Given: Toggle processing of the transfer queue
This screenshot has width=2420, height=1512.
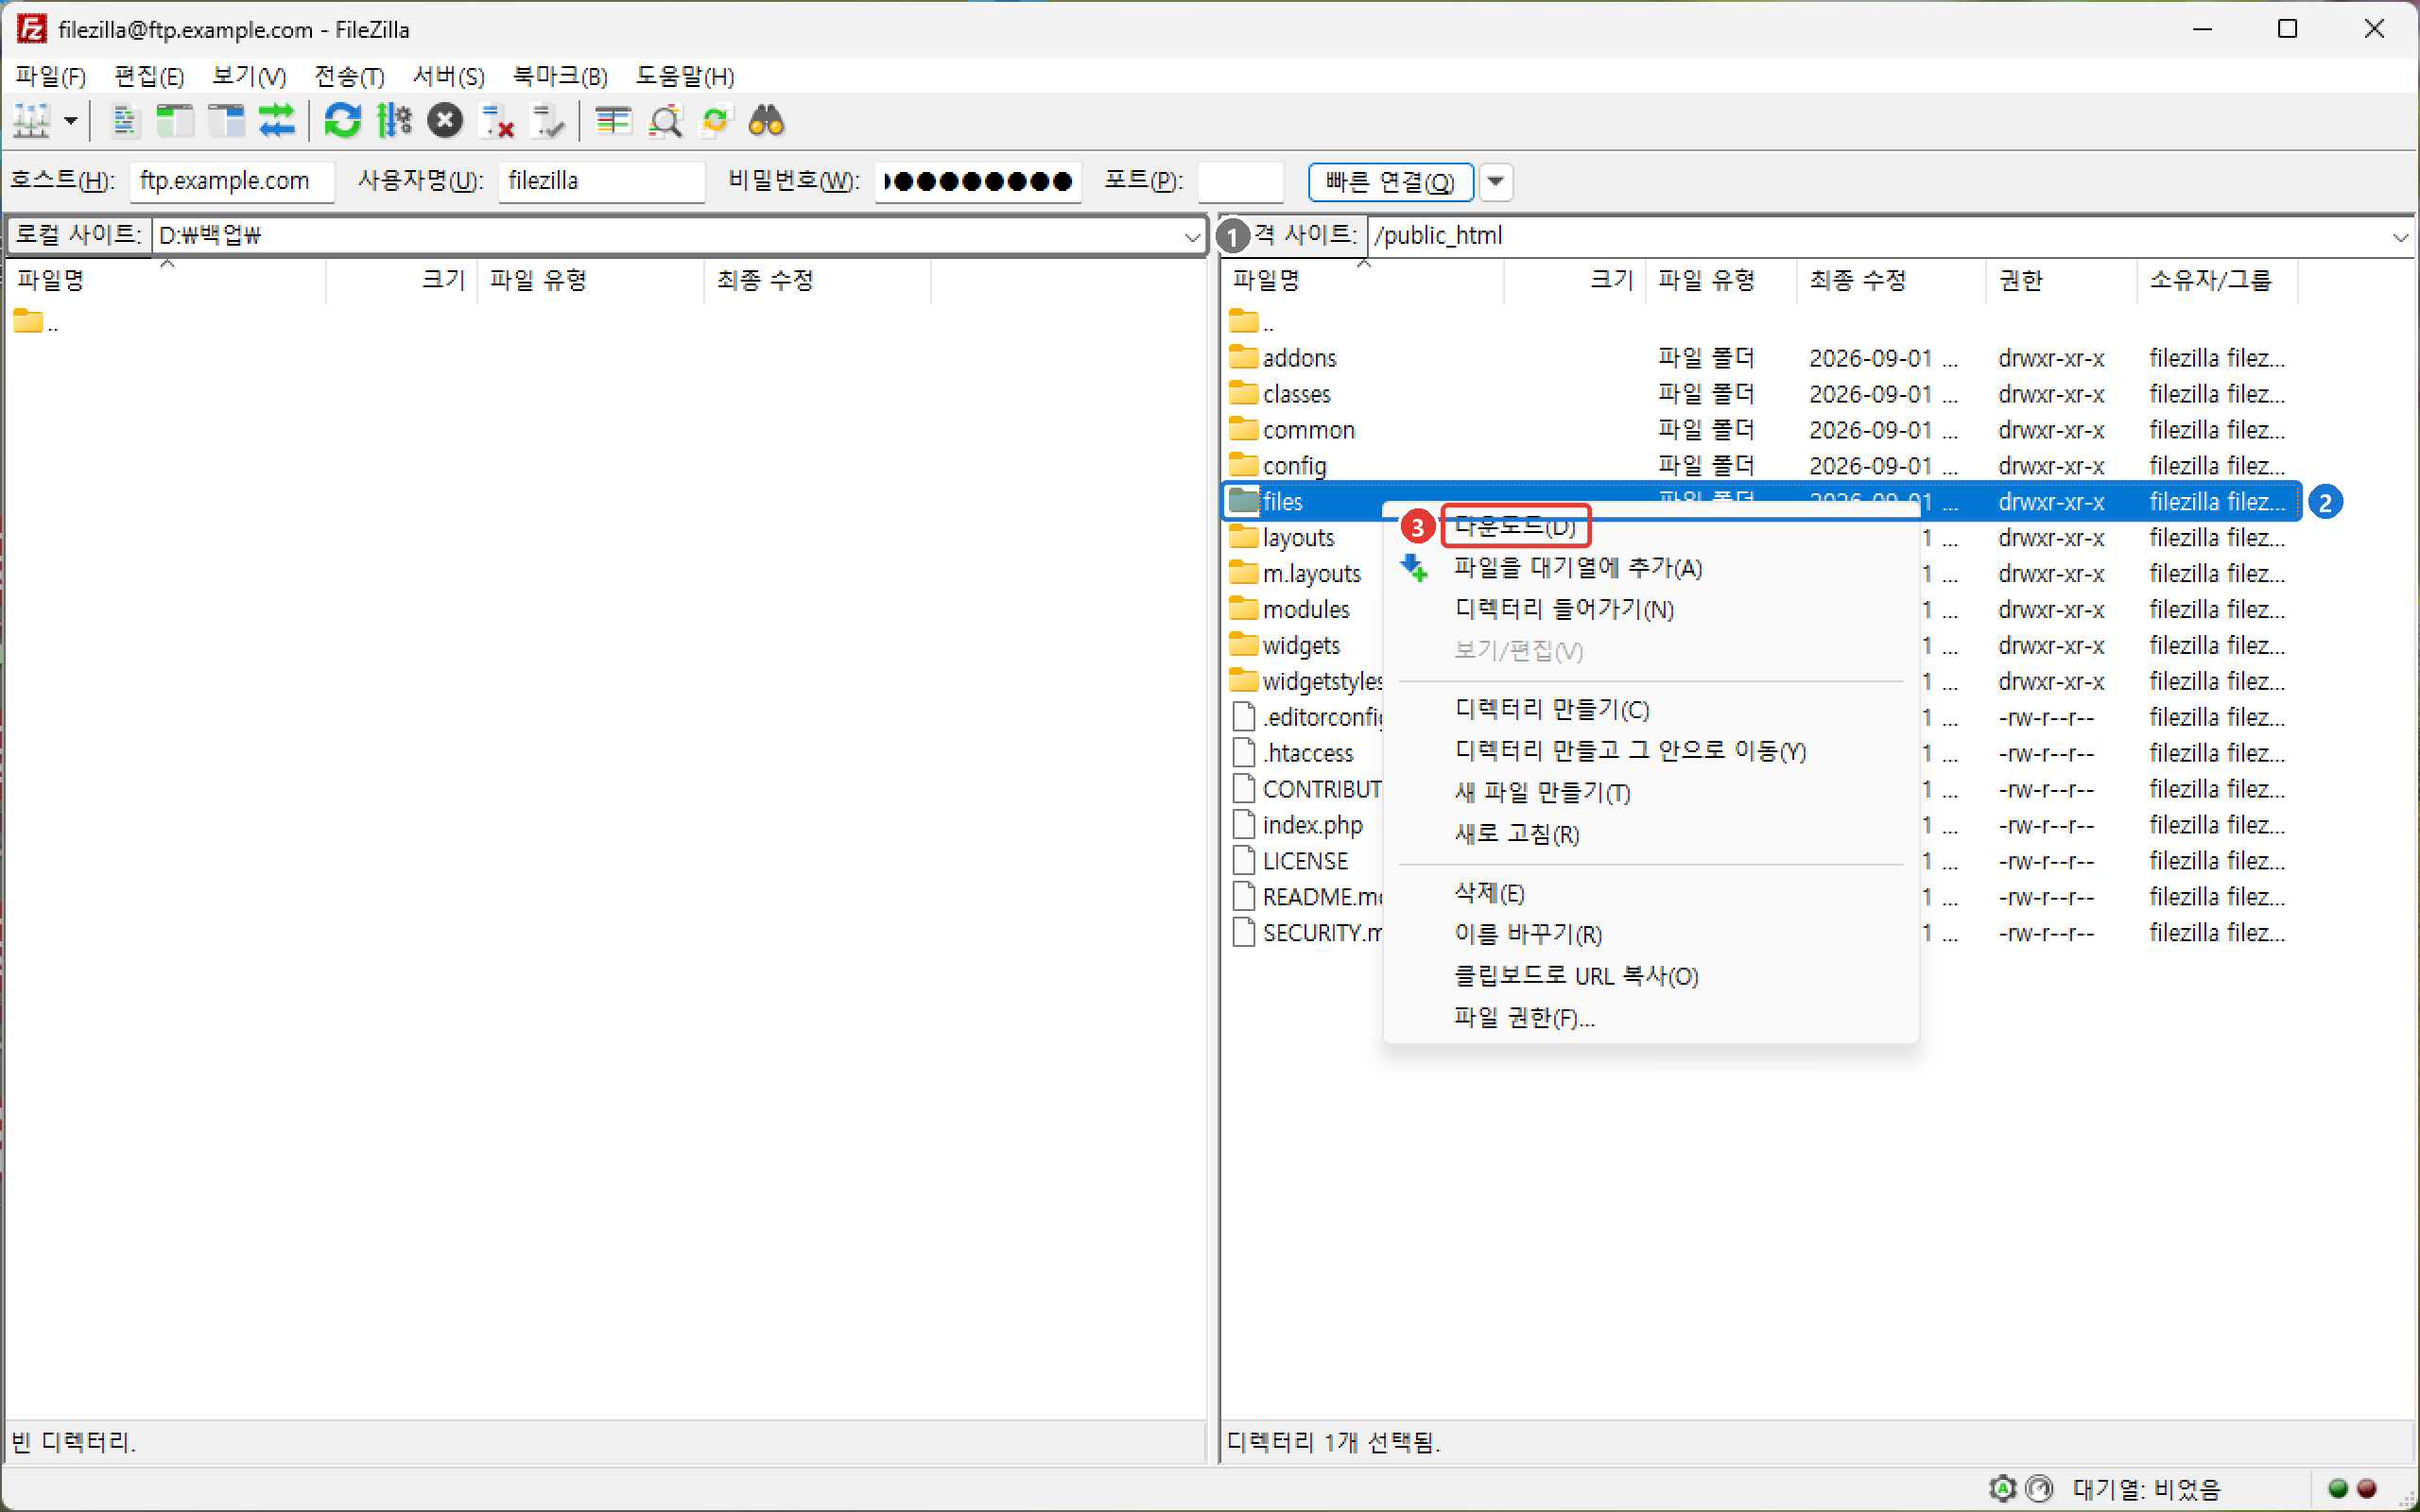Looking at the screenshot, I should point(394,122).
